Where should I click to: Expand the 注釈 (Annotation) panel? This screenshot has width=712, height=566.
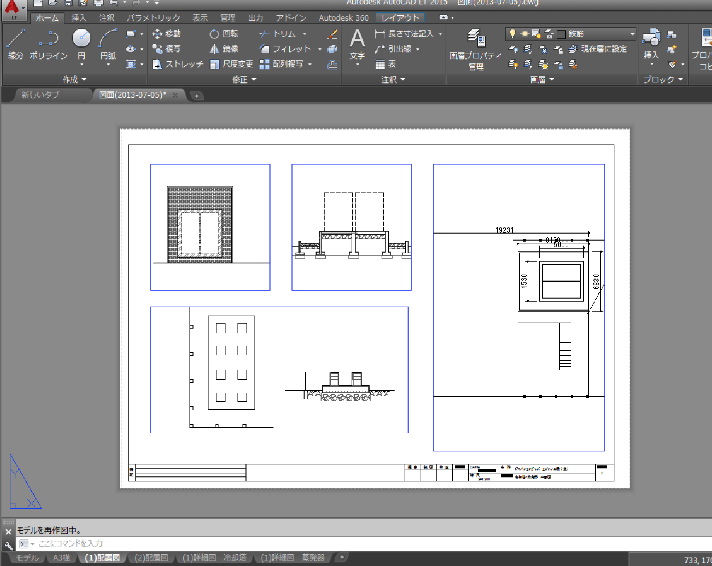[393, 79]
